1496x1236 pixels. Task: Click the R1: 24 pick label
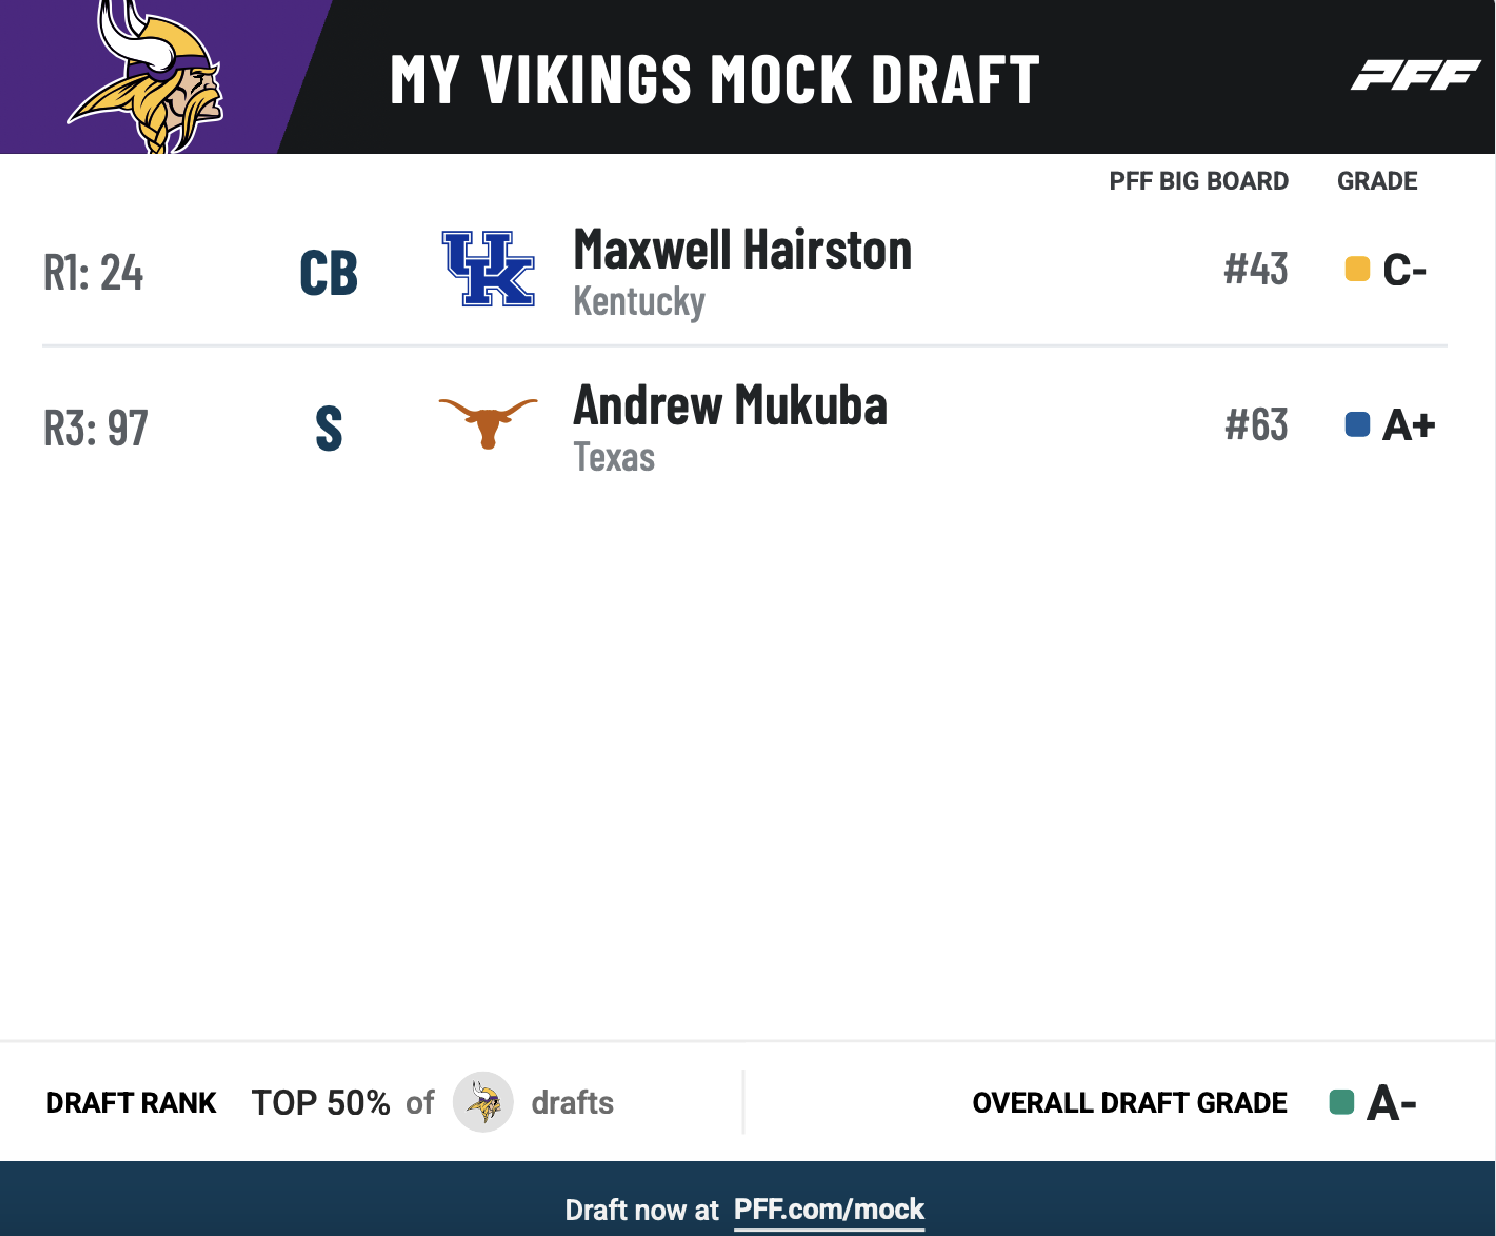93,272
